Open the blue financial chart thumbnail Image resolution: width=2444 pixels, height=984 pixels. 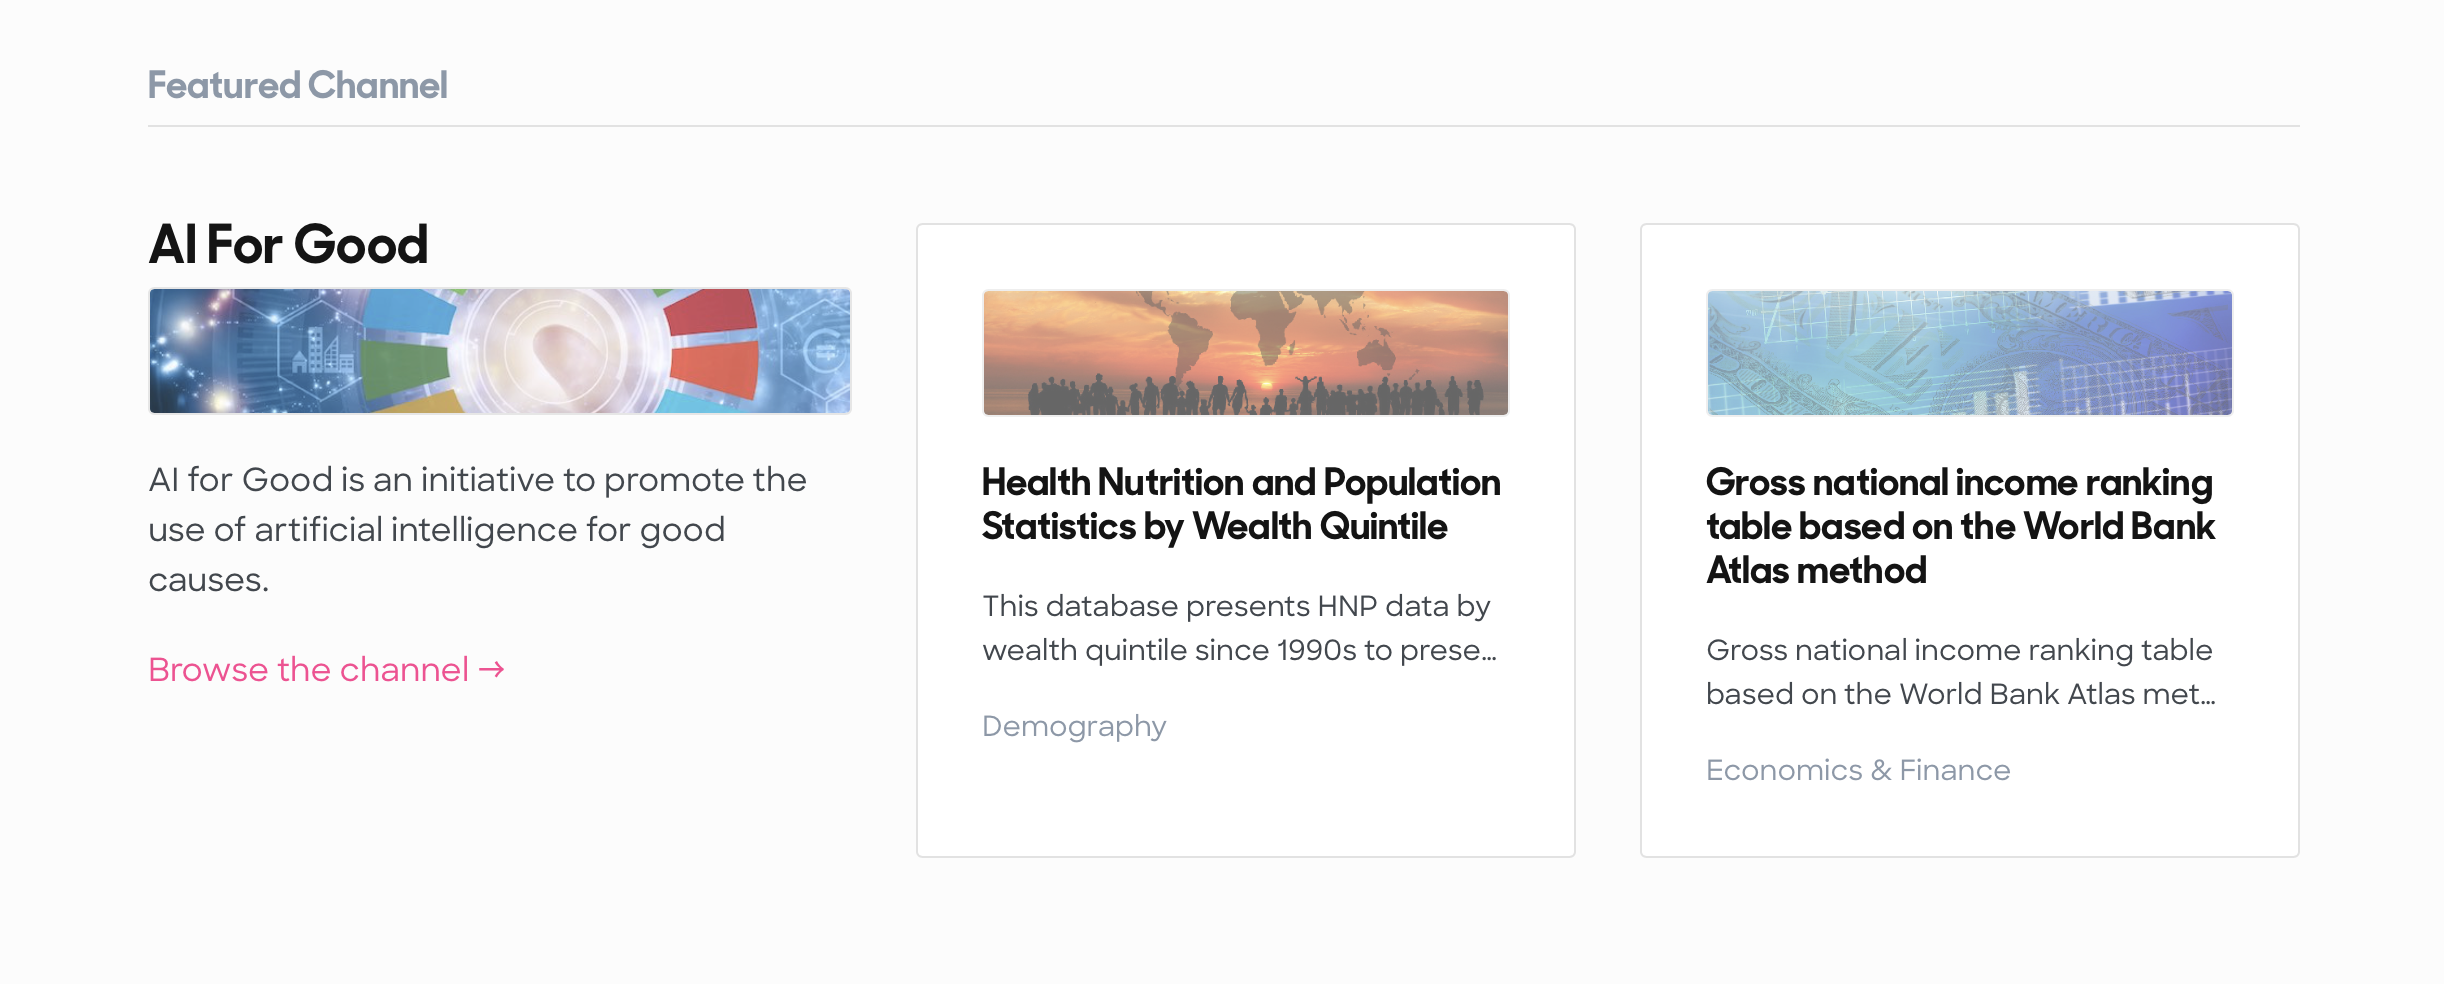(x=1969, y=352)
